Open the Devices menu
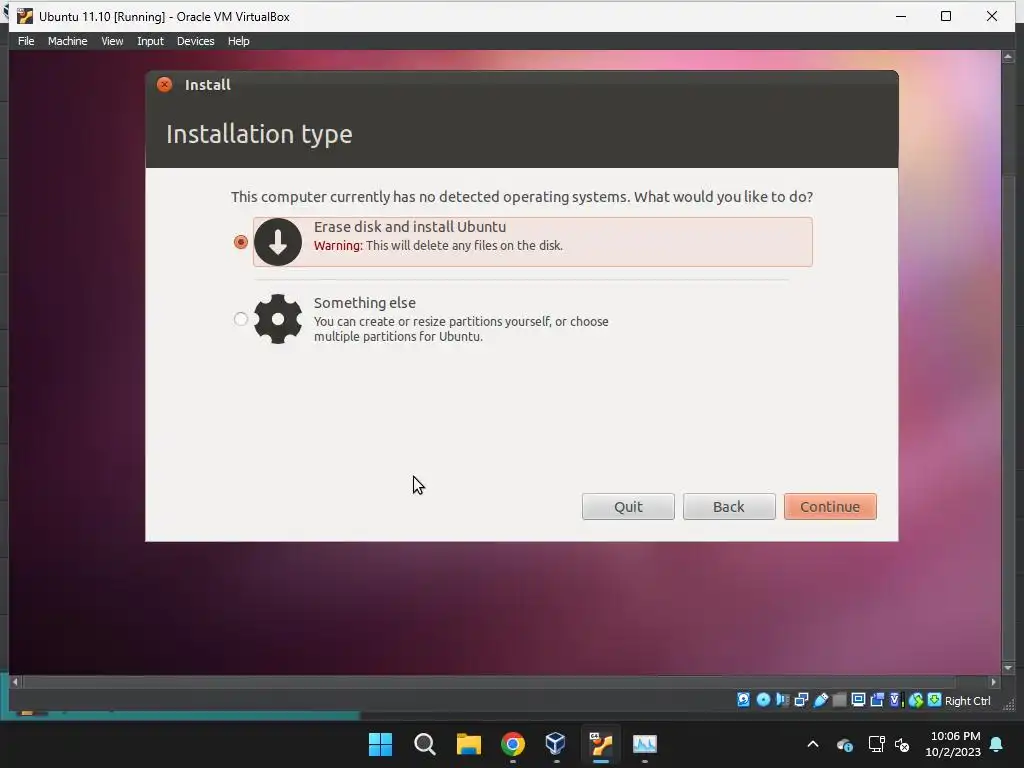 pos(195,41)
